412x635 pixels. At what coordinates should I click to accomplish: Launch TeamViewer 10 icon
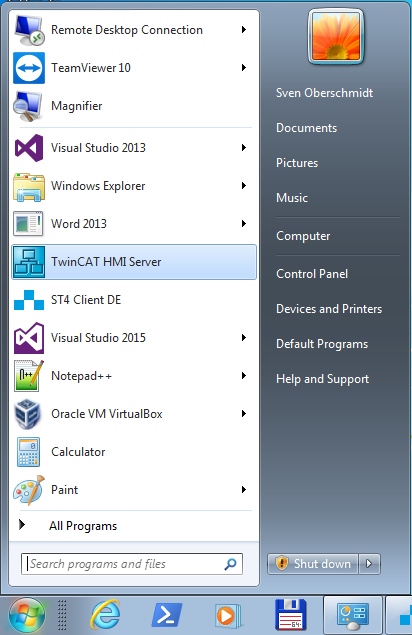29,68
